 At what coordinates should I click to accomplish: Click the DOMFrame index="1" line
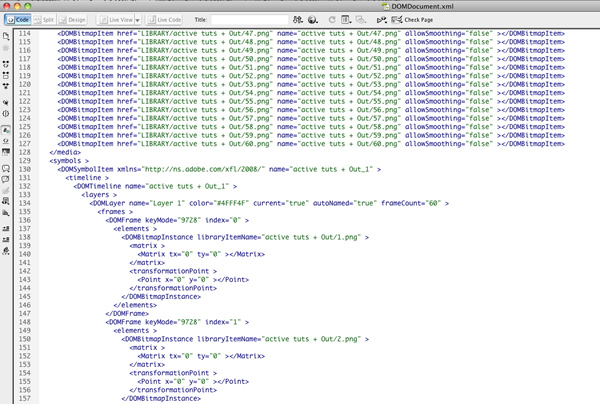178,322
